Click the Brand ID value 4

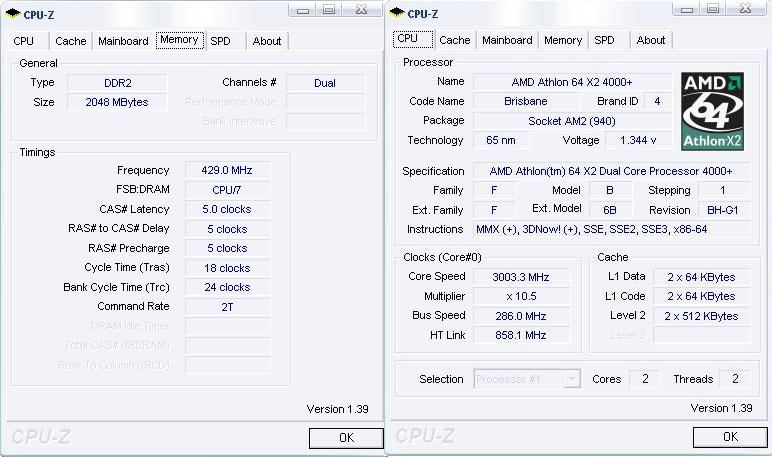point(657,101)
